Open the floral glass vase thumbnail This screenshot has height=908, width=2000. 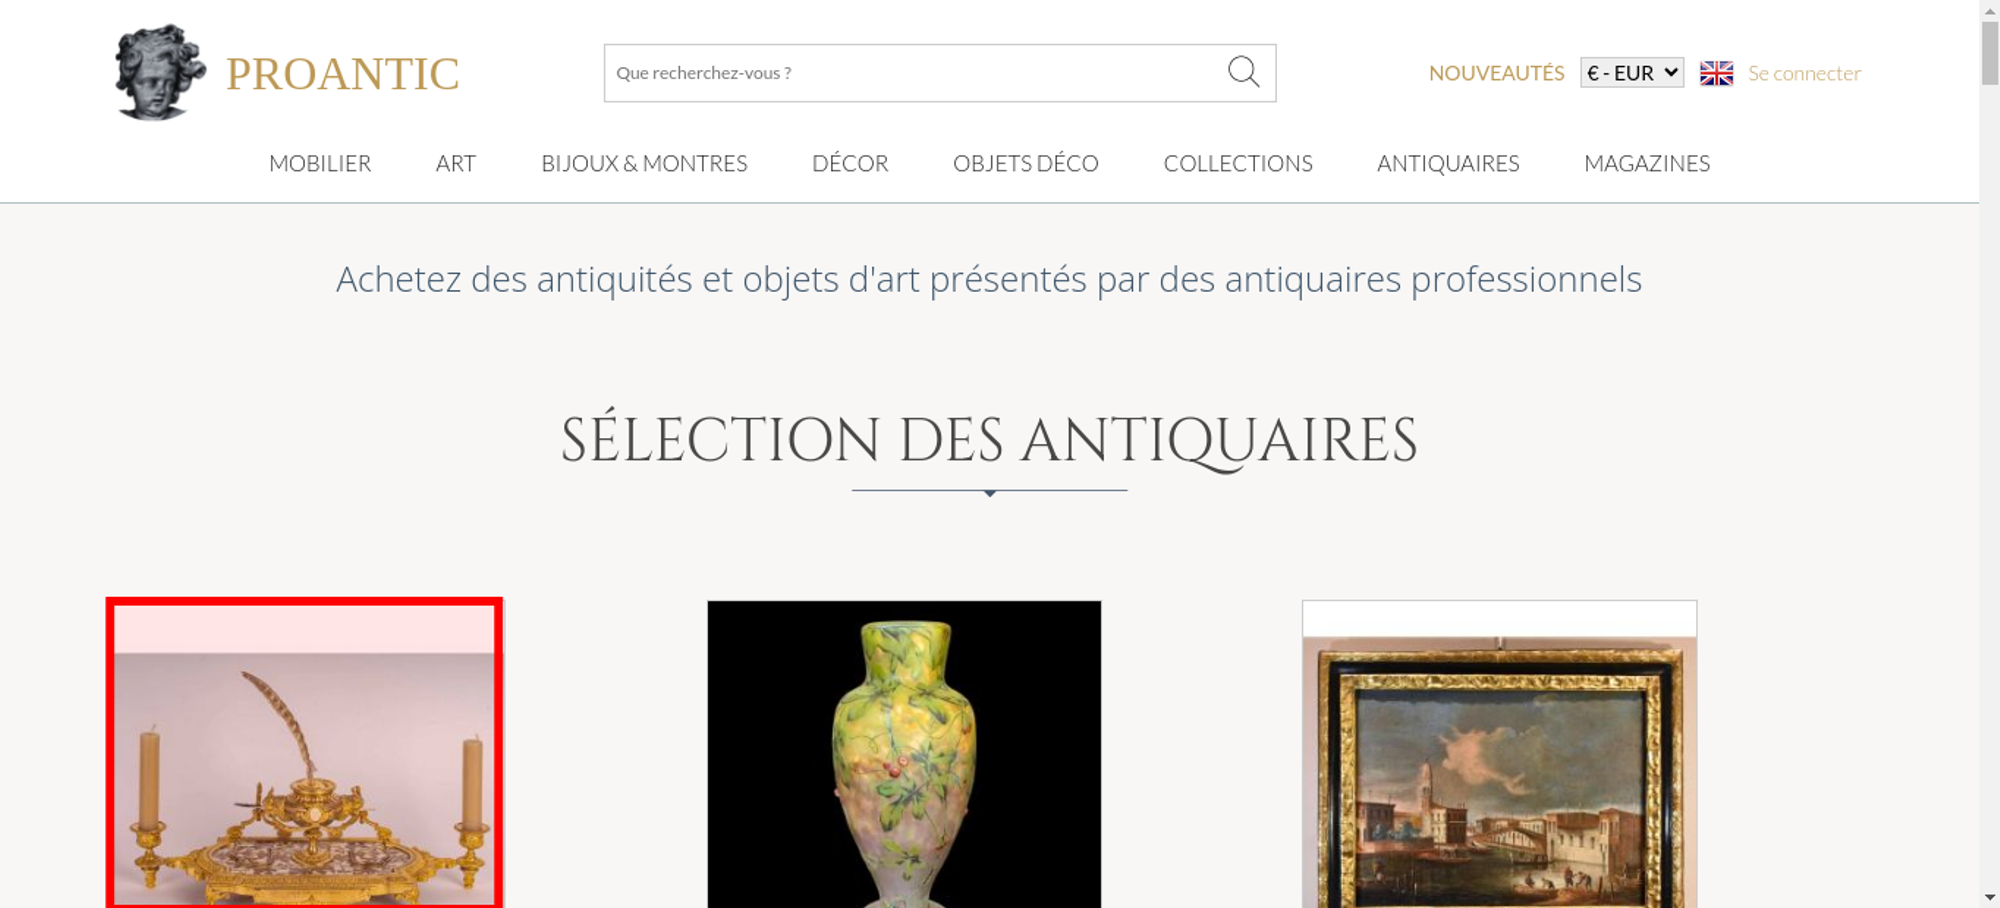(x=904, y=754)
